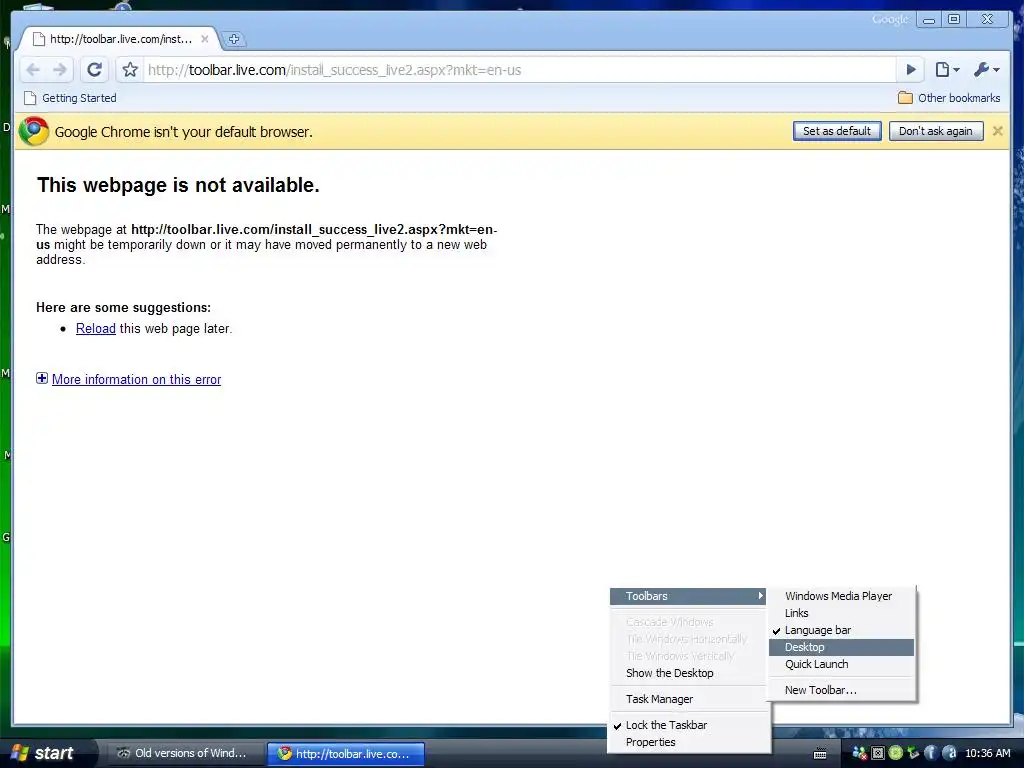Click the Reload link in suggestions
The image size is (1024, 768).
tap(95, 328)
